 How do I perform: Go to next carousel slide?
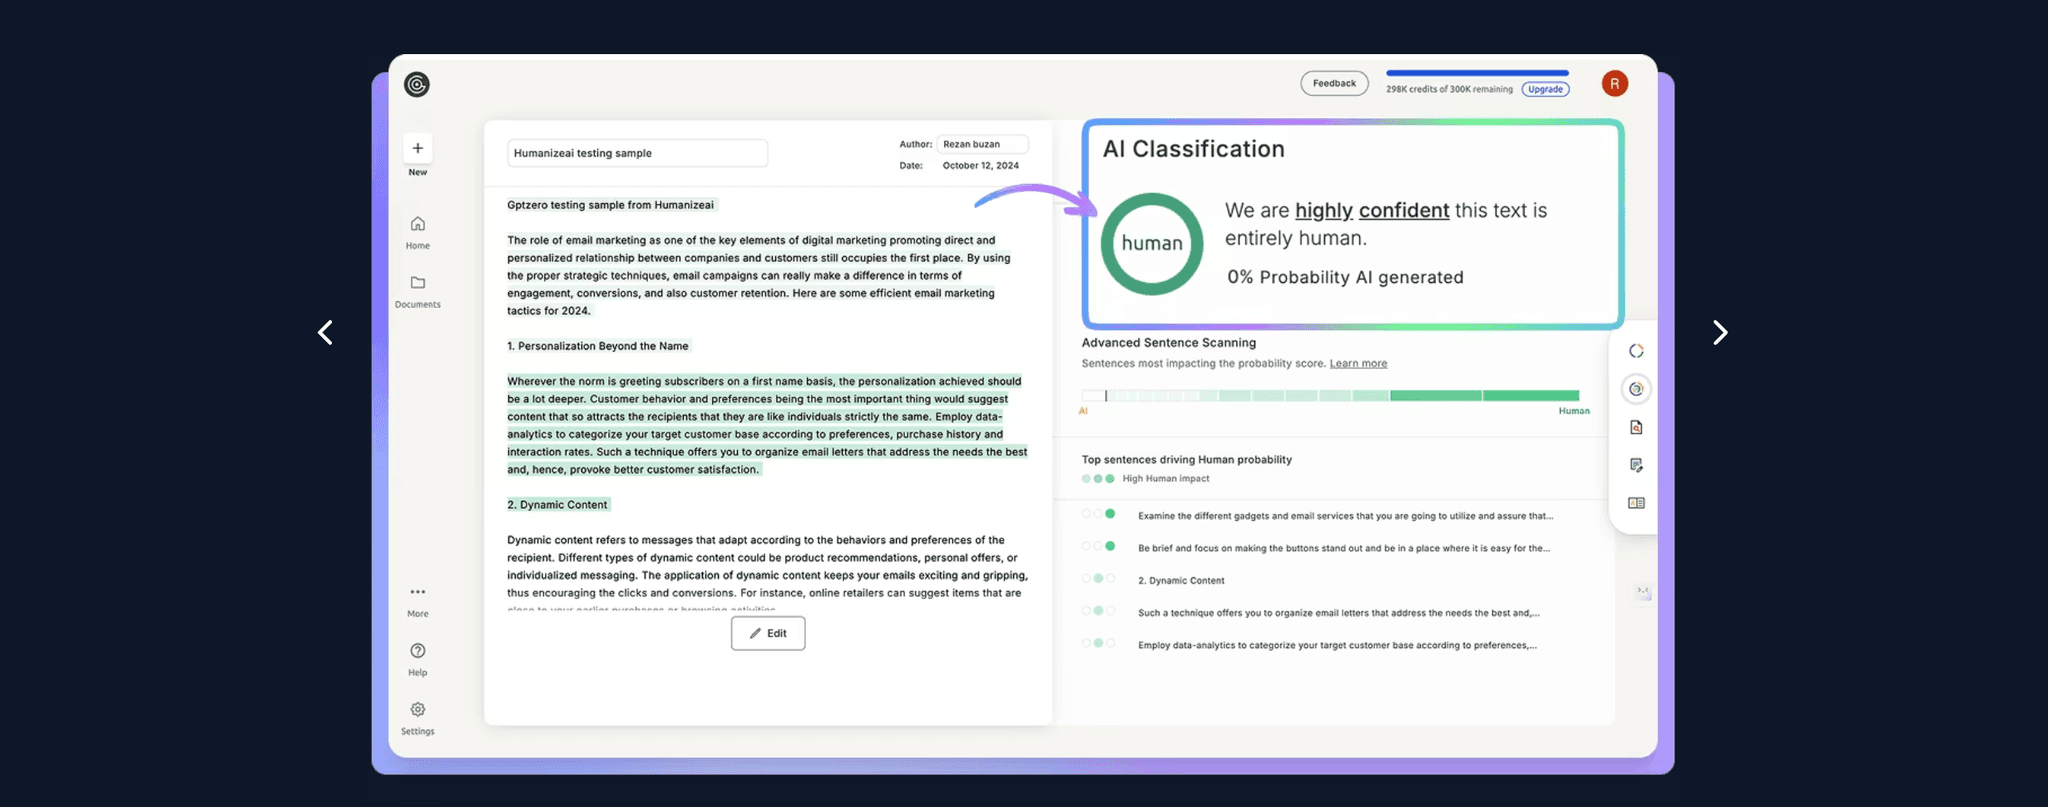pyautogui.click(x=1719, y=333)
